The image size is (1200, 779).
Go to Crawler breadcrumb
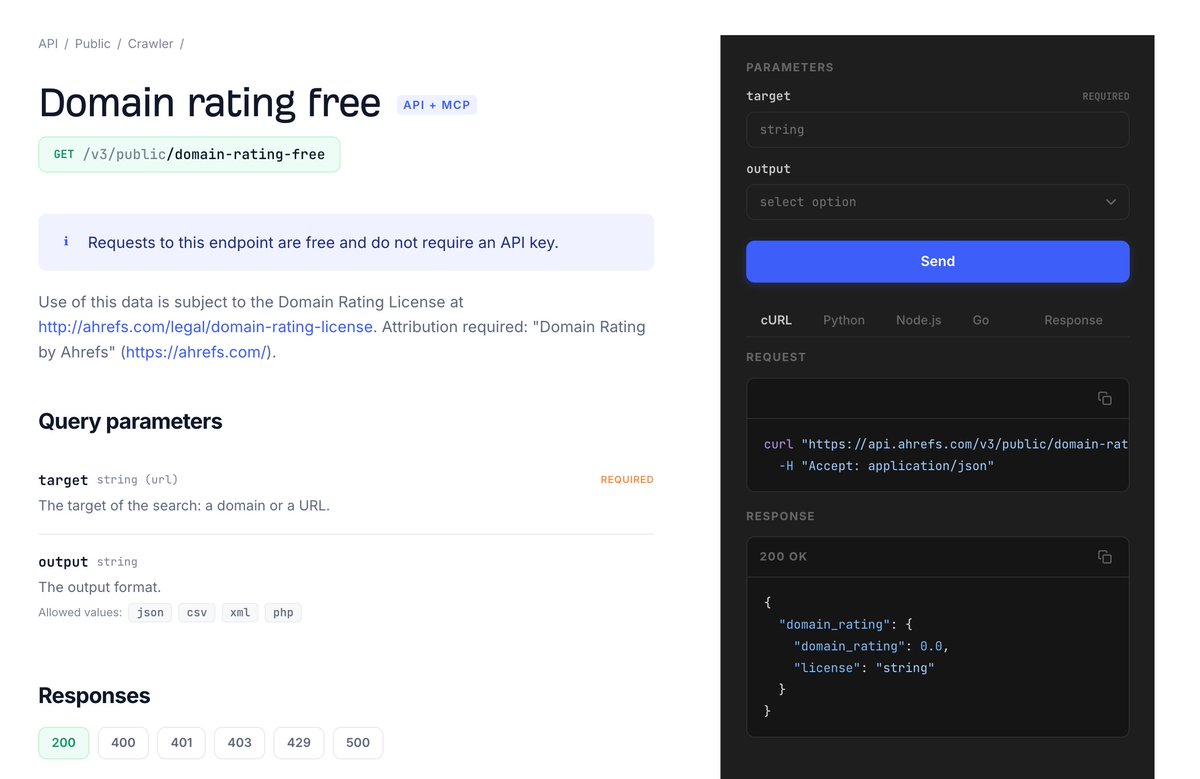tap(151, 44)
